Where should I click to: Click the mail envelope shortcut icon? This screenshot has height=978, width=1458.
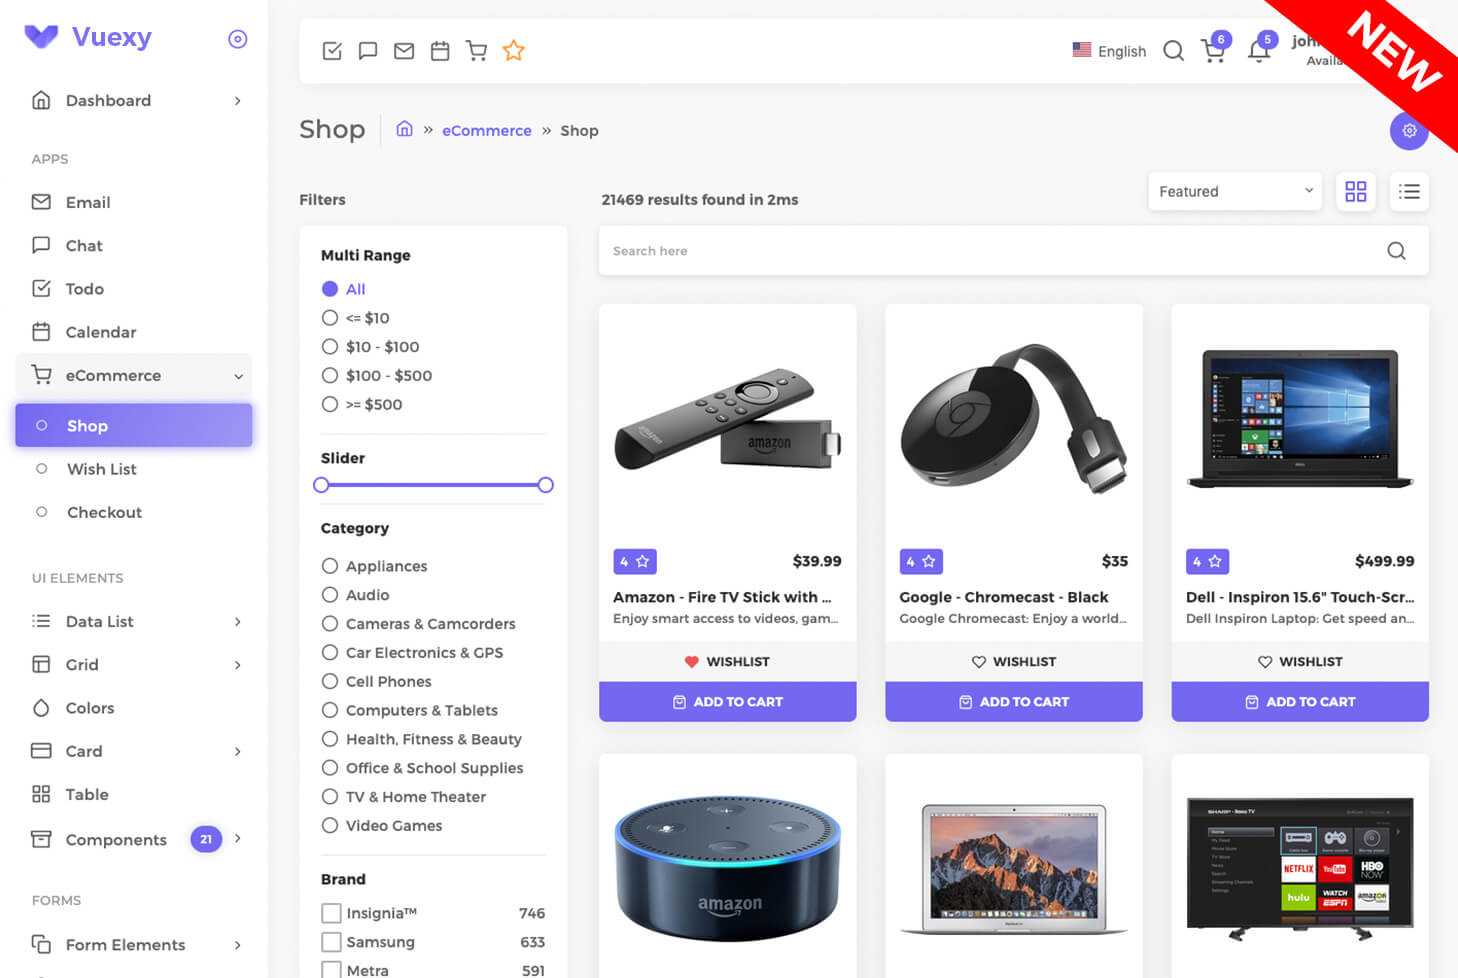click(x=404, y=50)
